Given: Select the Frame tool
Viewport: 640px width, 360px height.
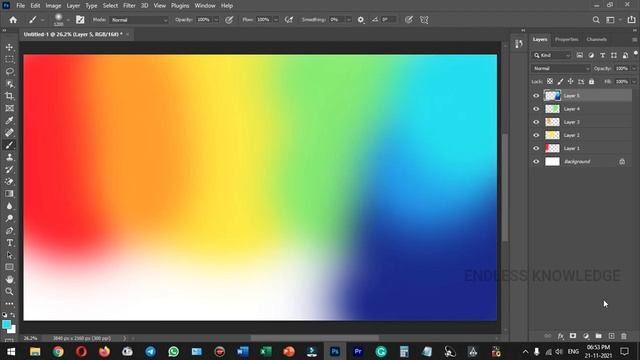Looking at the screenshot, I should pos(9,109).
